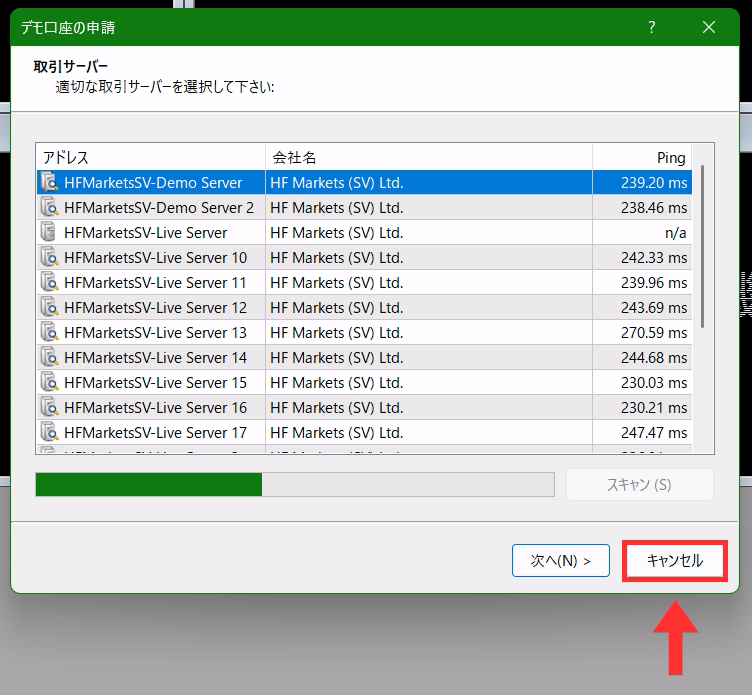Click the 239.20 ms ping value
This screenshot has width=752, height=695.
tap(654, 183)
